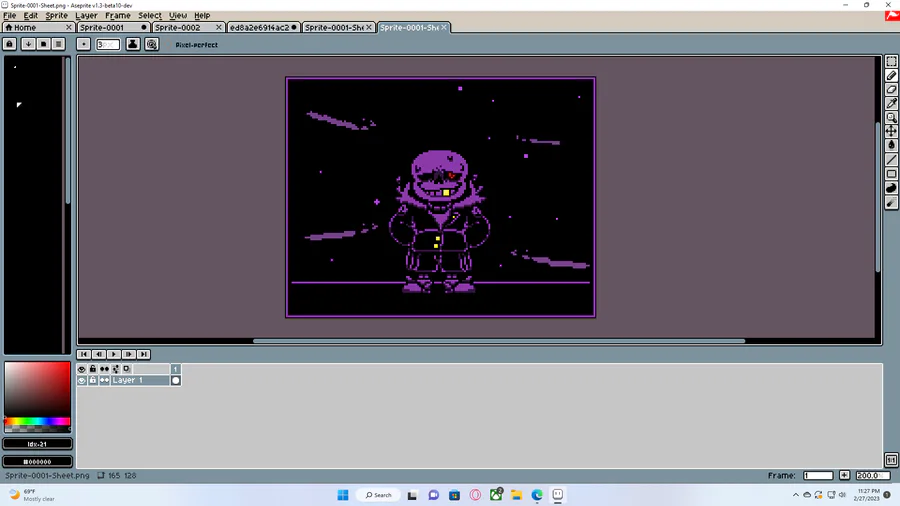Click the brush size input field

108,44
